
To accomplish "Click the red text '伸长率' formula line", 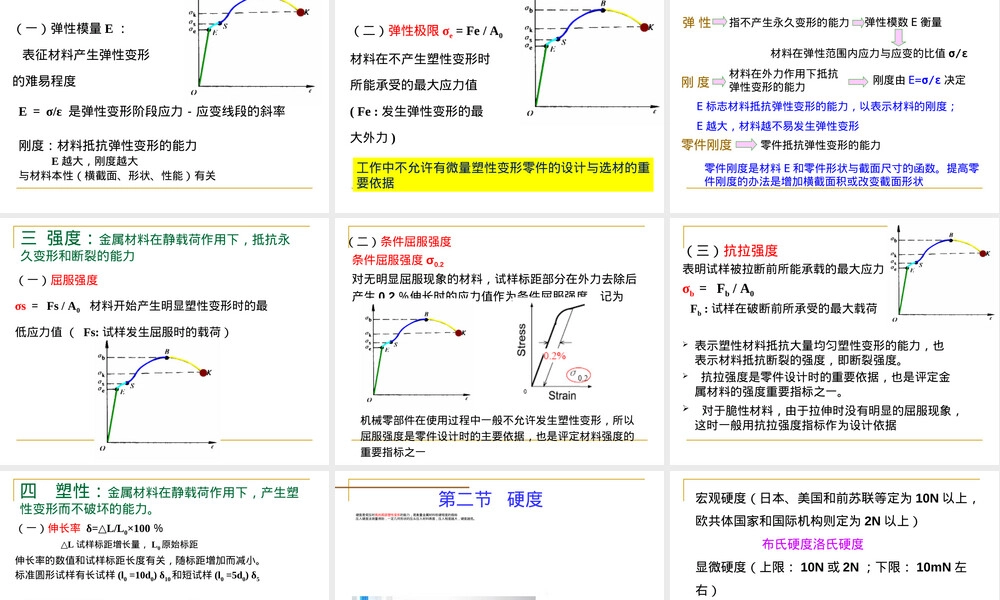I will click(x=90, y=529).
